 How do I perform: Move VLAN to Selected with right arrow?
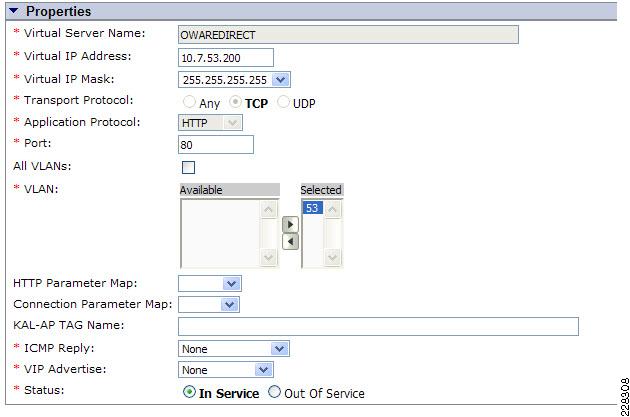[290, 225]
